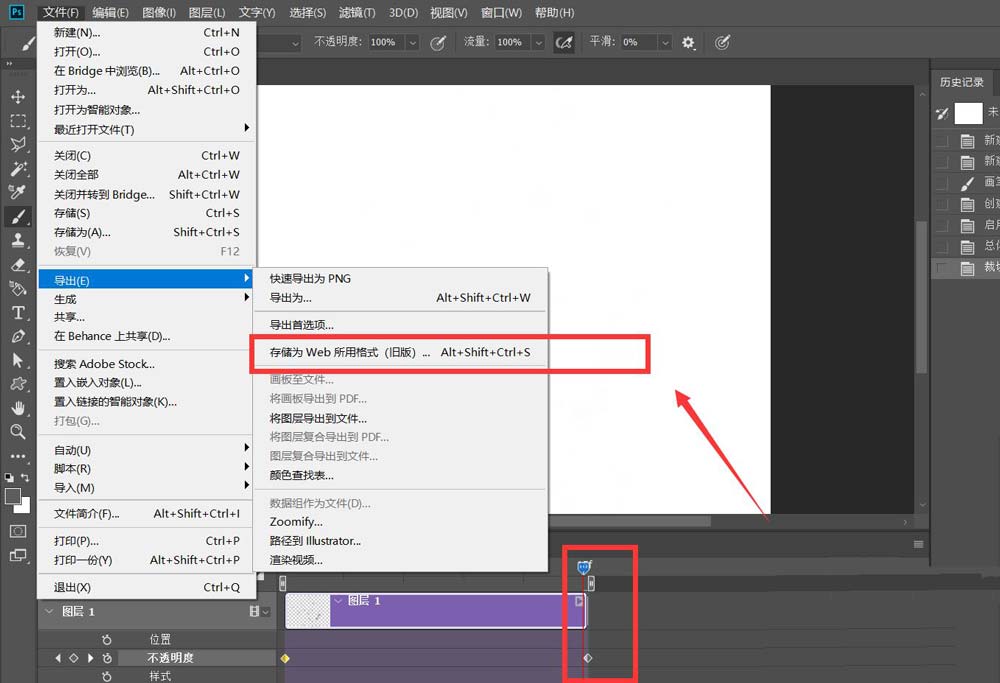Select the Path Selection arrow tool
Viewport: 1000px width, 683px height.
tap(18, 360)
